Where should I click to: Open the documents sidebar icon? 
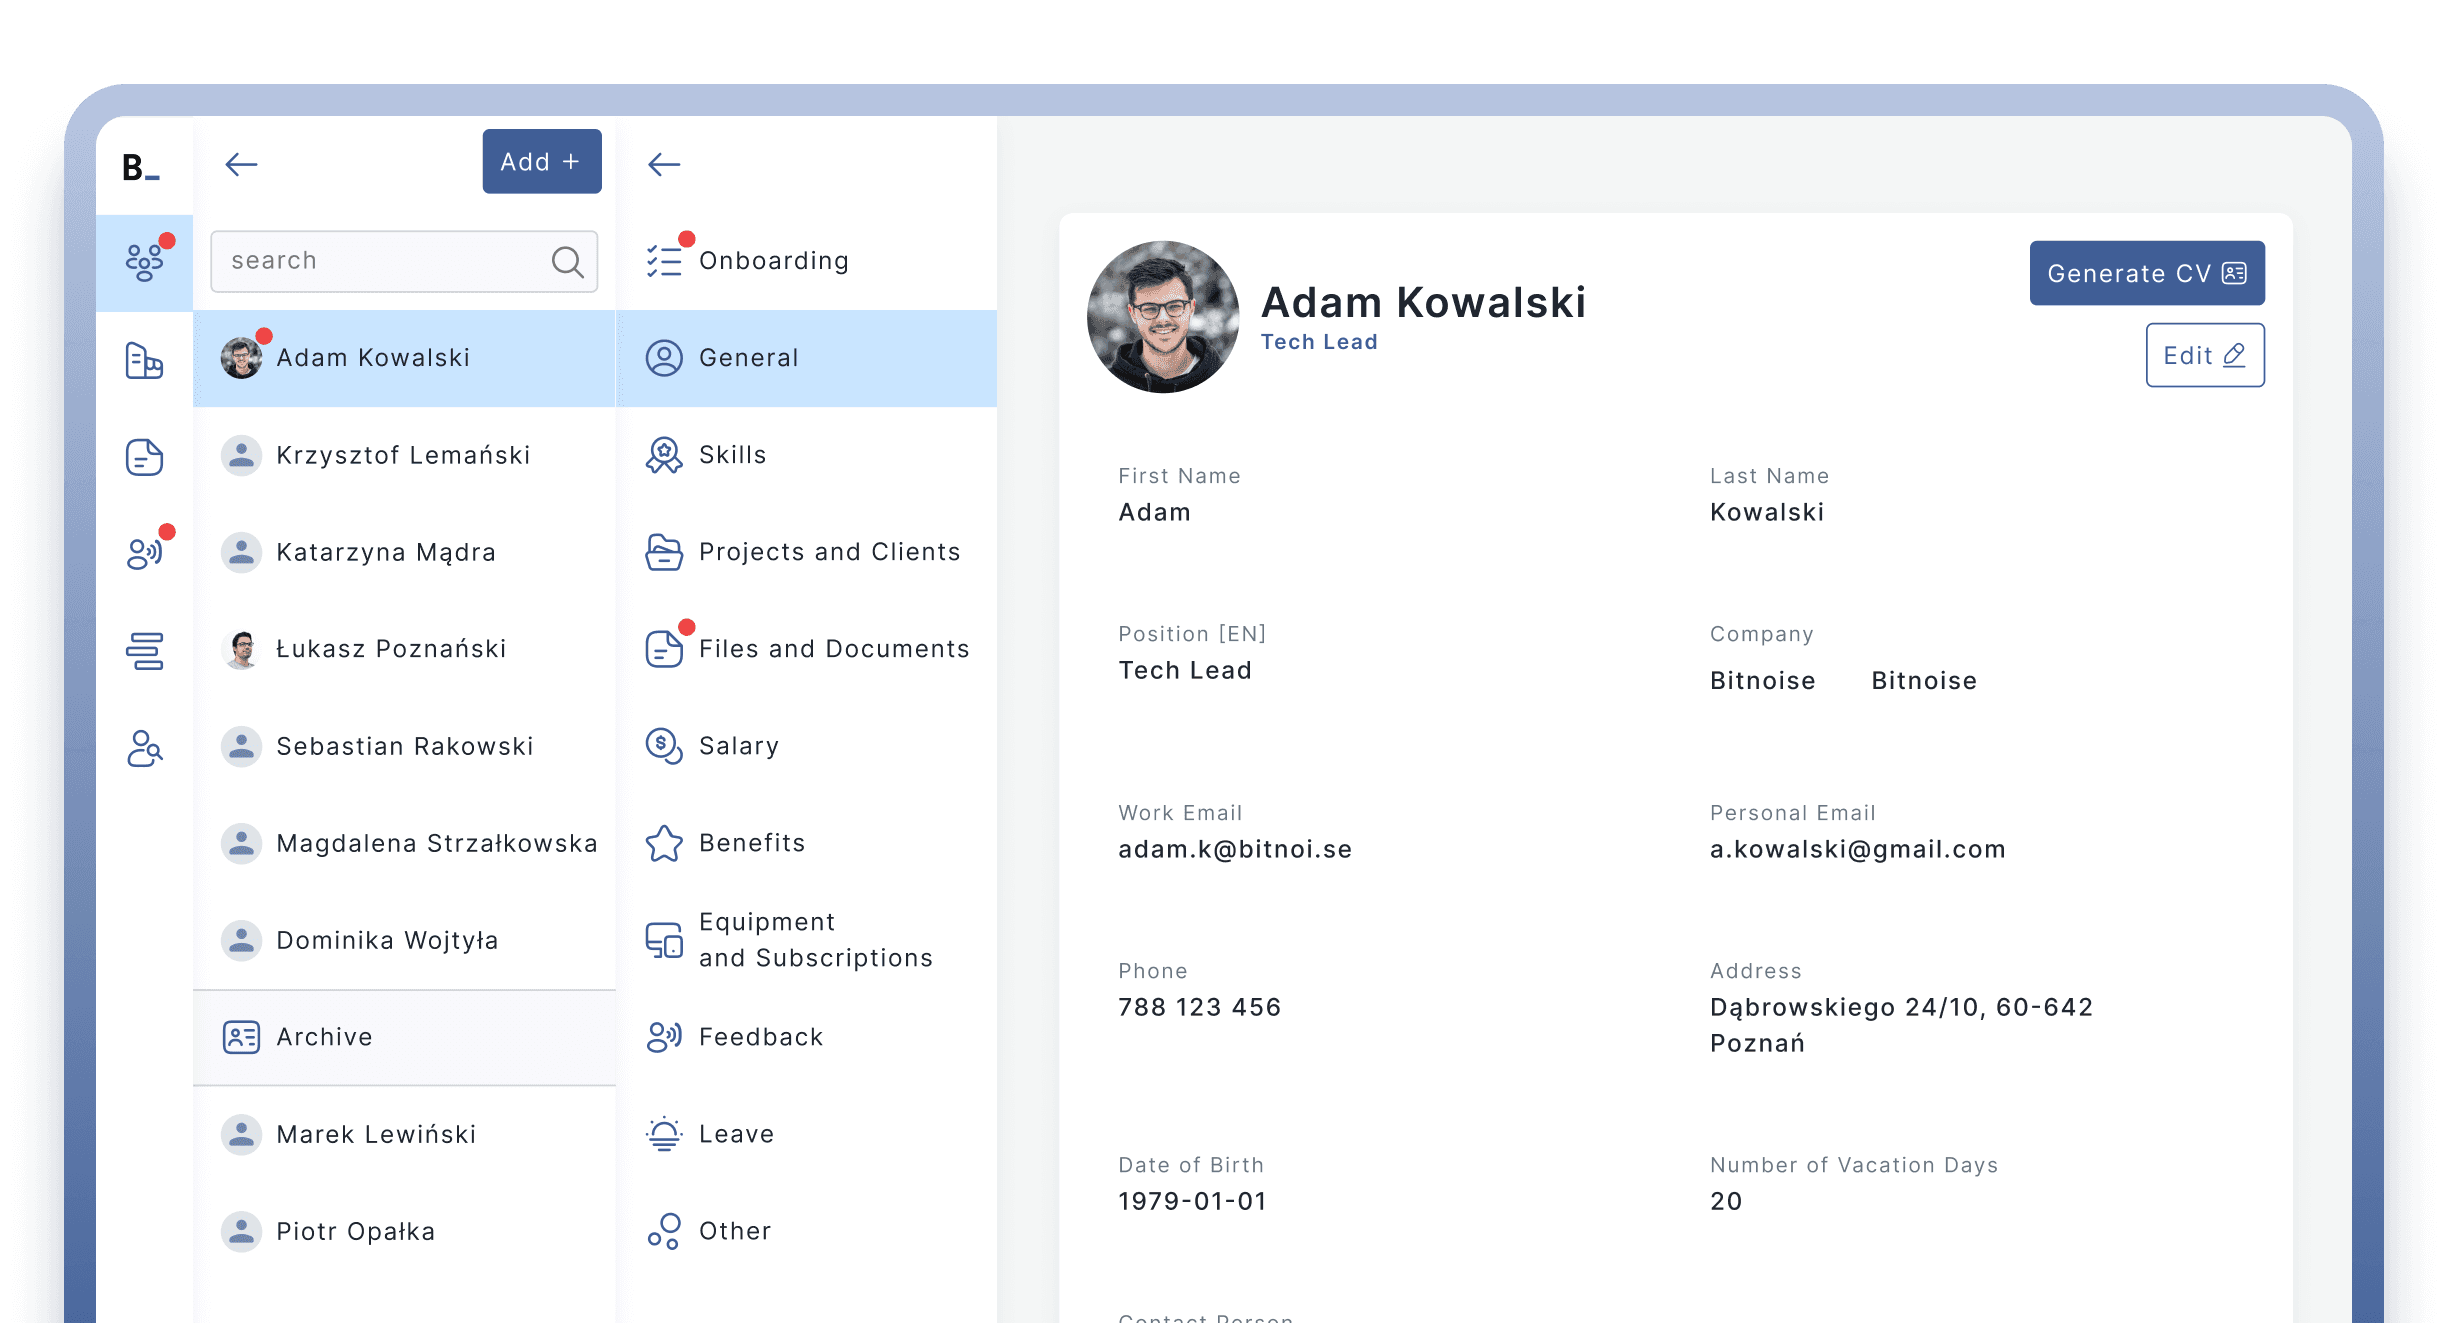(x=145, y=457)
